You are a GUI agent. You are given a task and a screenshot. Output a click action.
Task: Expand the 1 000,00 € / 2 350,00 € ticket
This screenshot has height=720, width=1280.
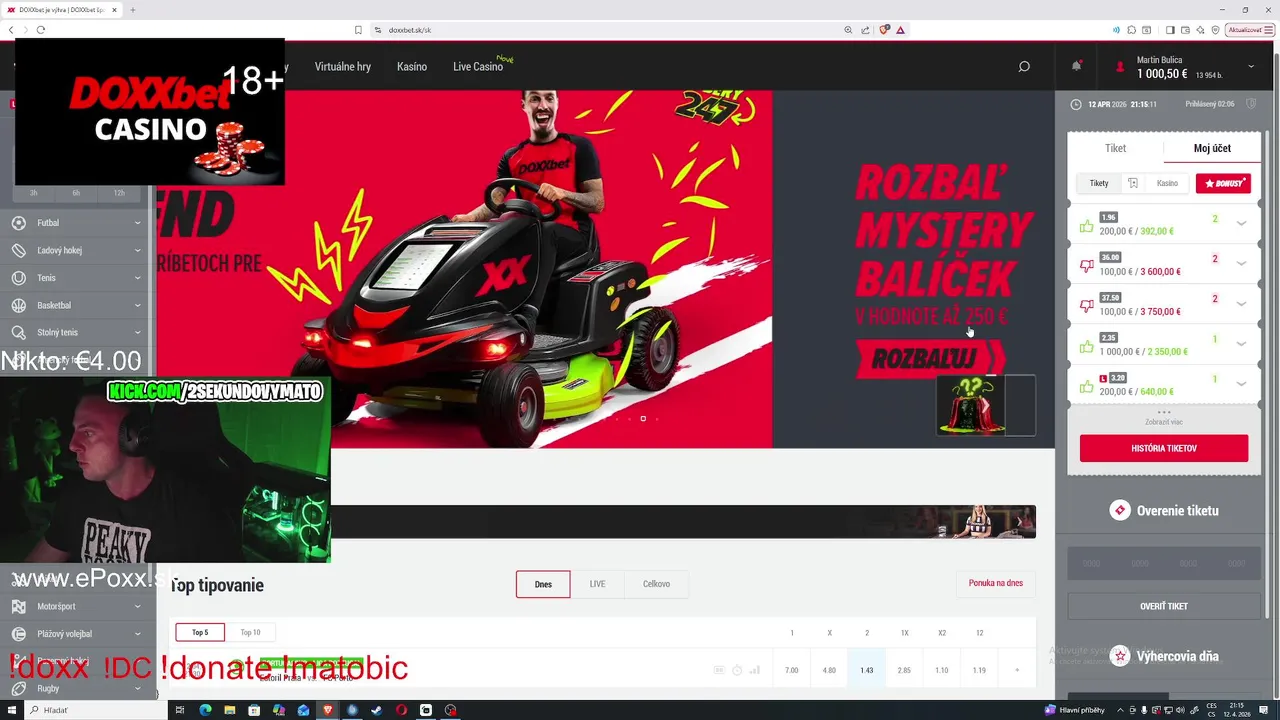[x=1241, y=344]
